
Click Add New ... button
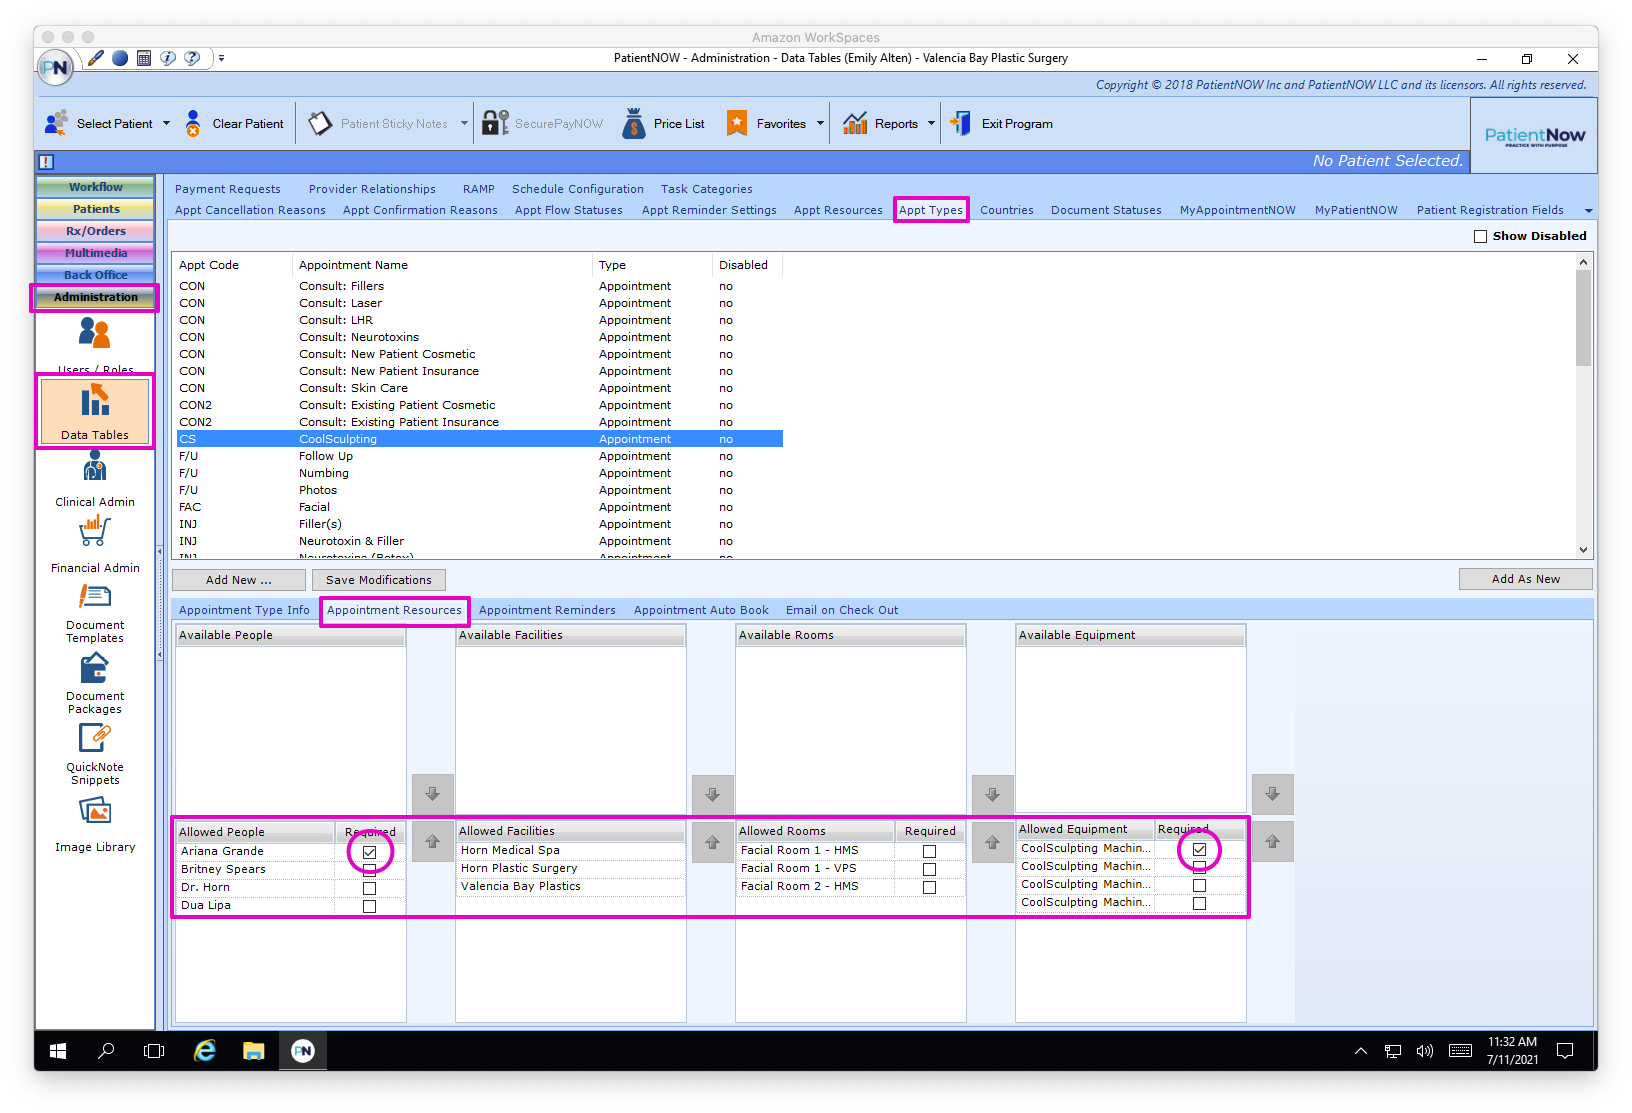point(239,580)
